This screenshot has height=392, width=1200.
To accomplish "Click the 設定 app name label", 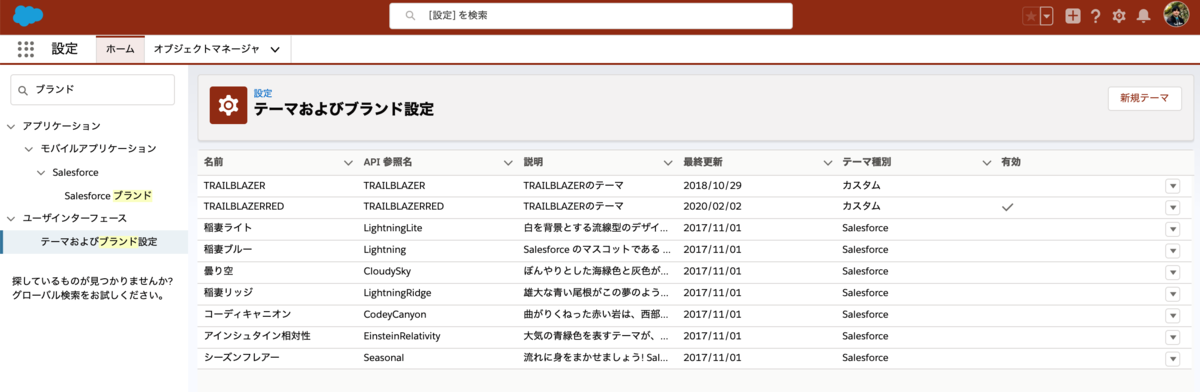I will pyautogui.click(x=65, y=49).
